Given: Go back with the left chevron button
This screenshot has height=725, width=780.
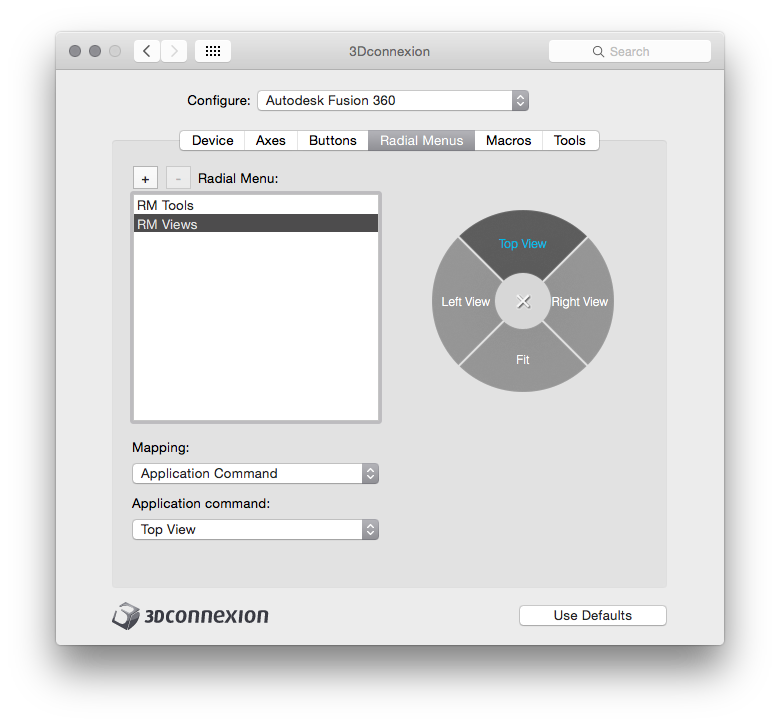Looking at the screenshot, I should 147,51.
